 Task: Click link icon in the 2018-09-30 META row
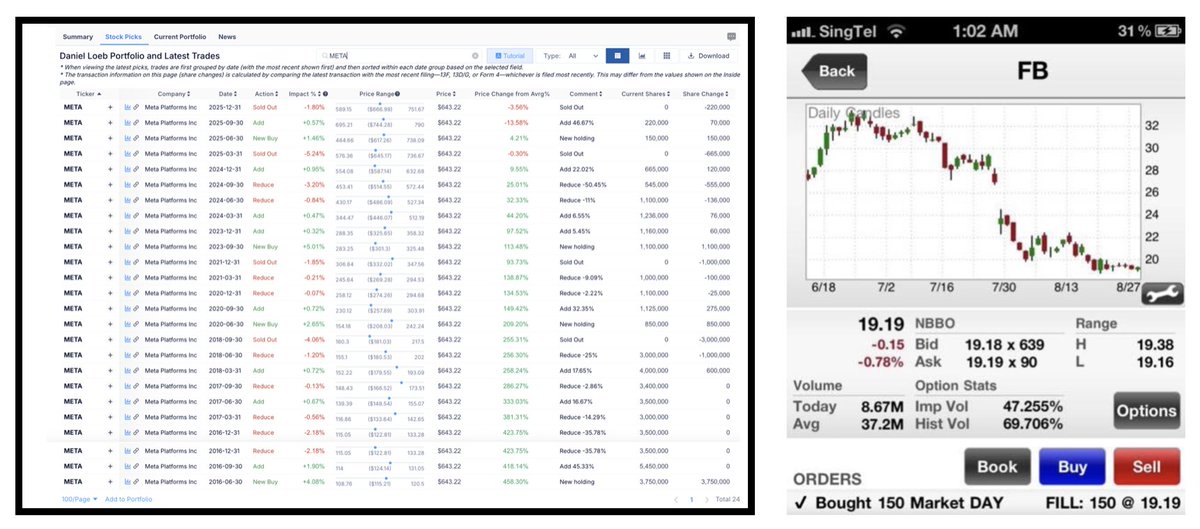135,340
